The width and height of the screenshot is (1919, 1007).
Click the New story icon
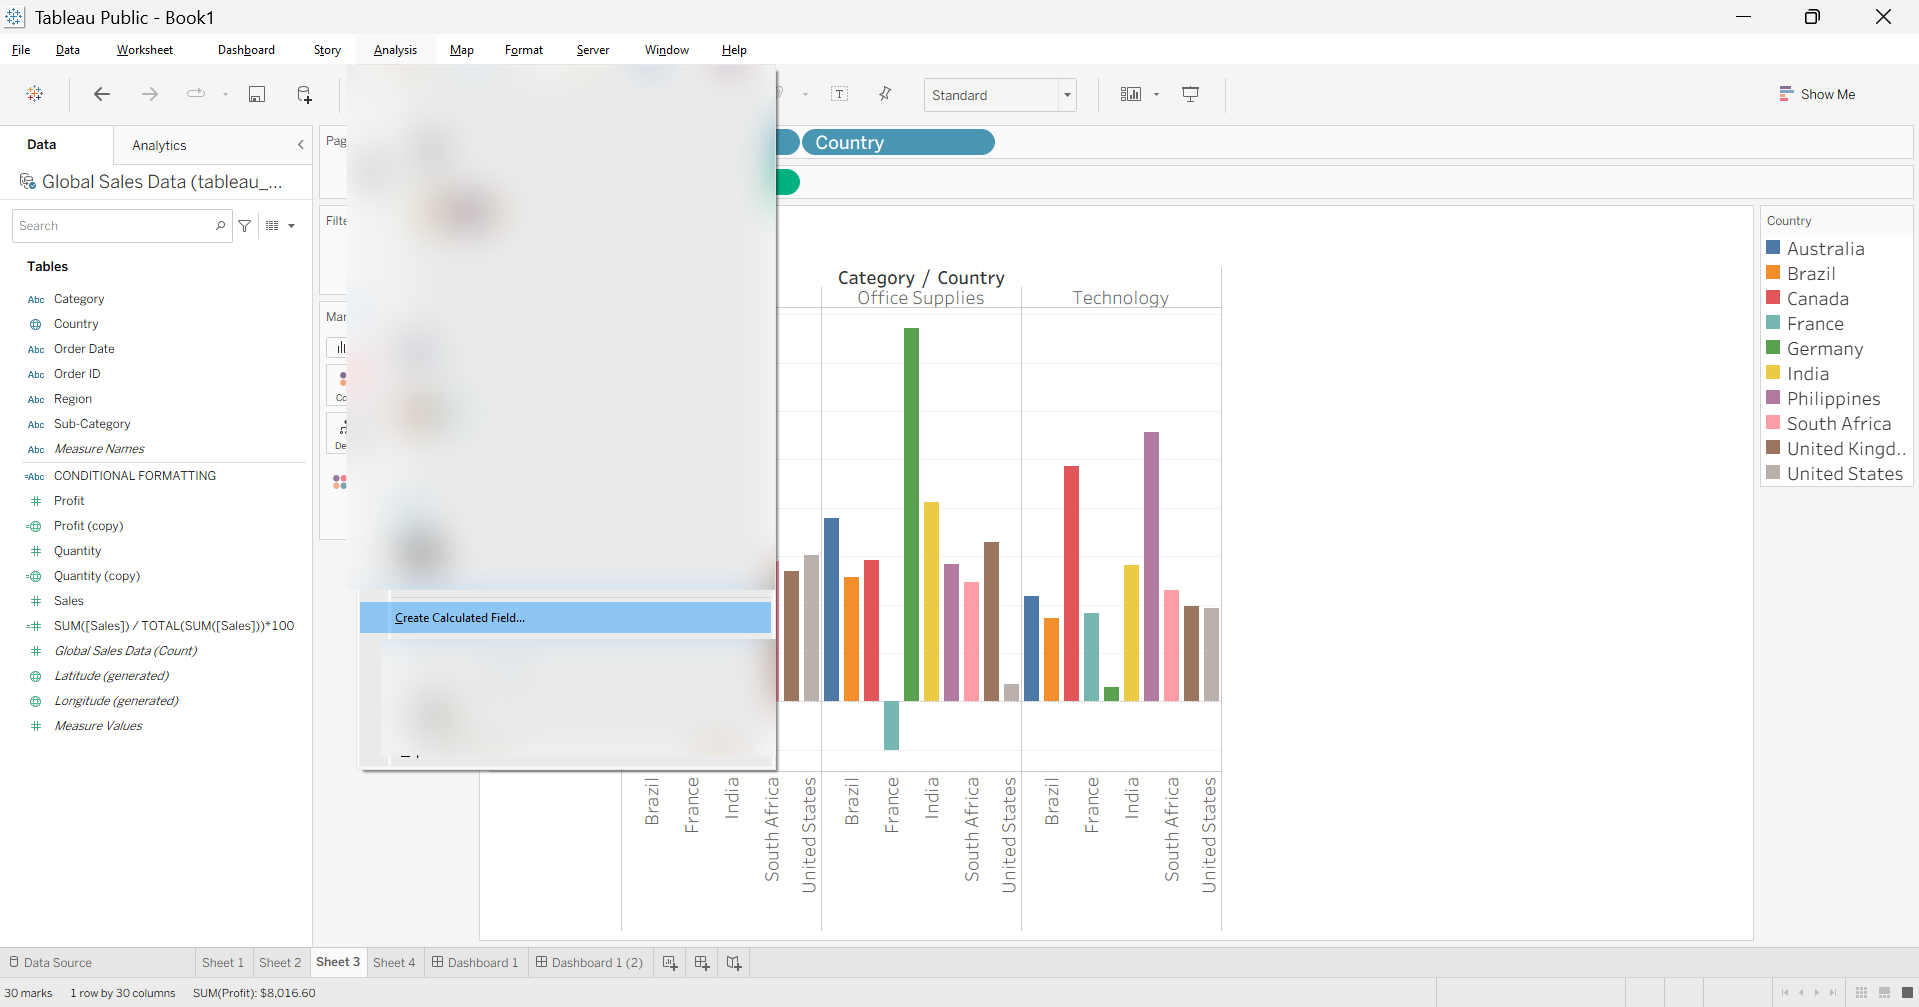tap(734, 963)
